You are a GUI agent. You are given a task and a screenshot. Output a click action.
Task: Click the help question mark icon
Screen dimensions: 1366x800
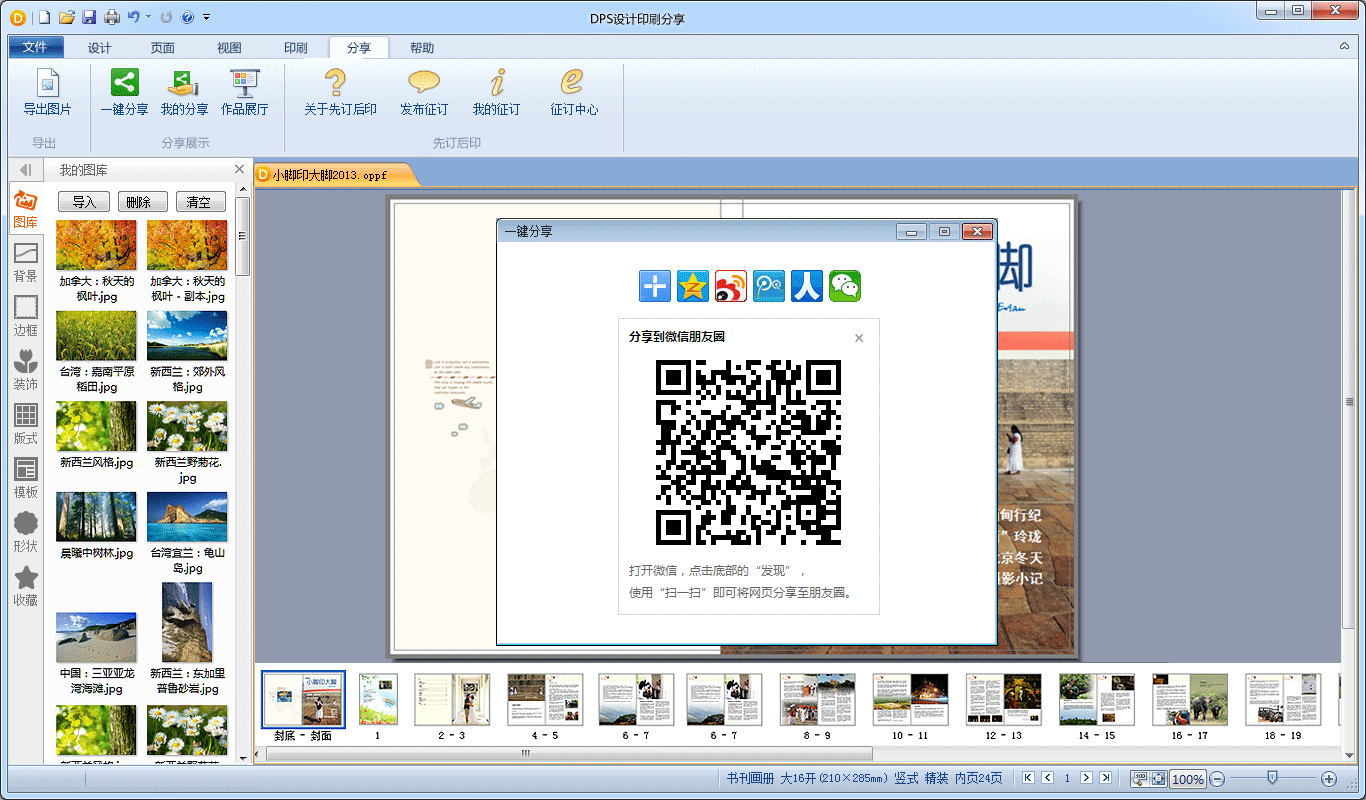tap(187, 17)
